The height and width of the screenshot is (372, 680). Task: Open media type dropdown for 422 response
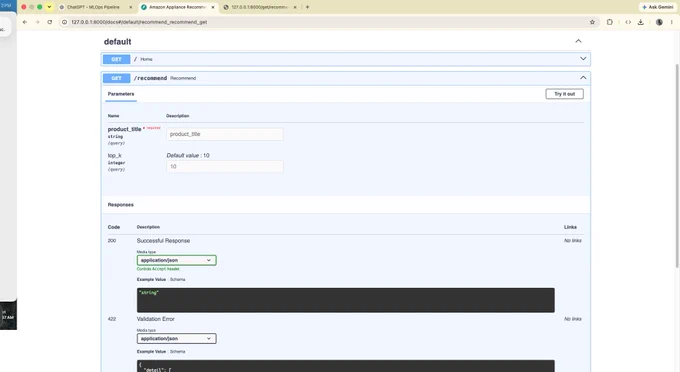(177, 339)
